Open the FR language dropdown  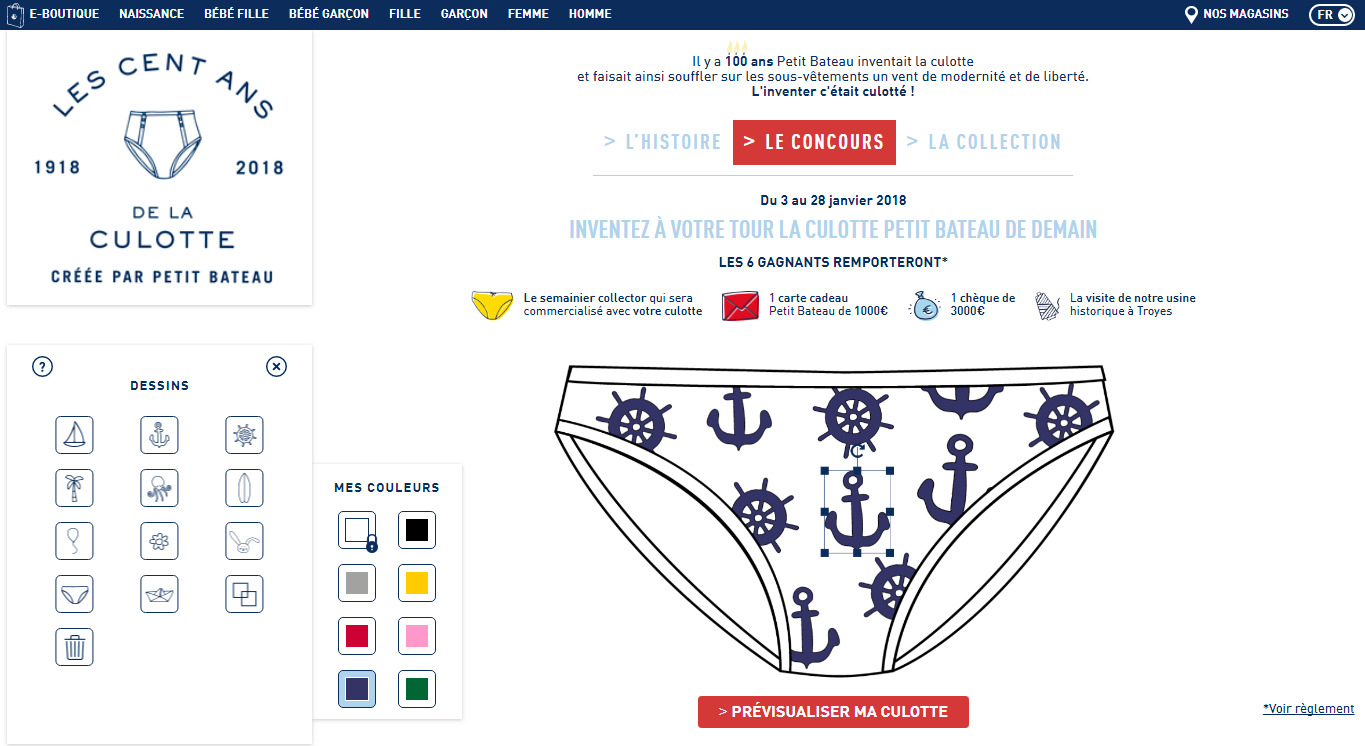point(1331,14)
